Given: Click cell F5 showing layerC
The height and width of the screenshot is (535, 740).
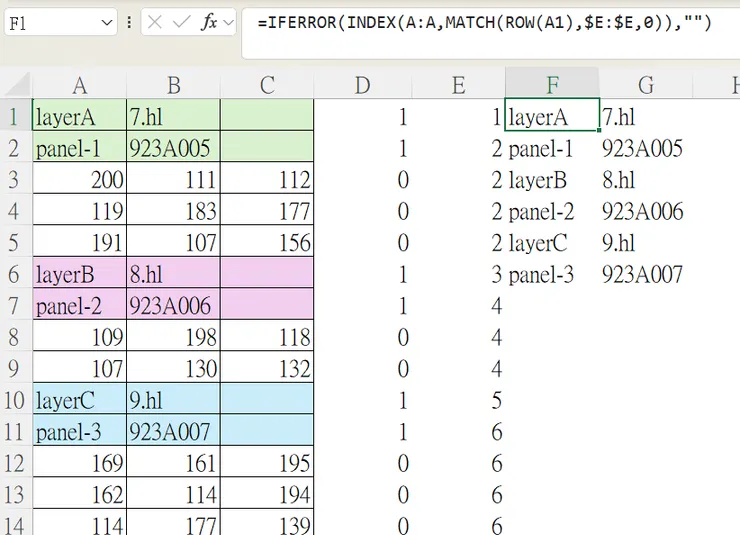Looking at the screenshot, I should point(552,241).
